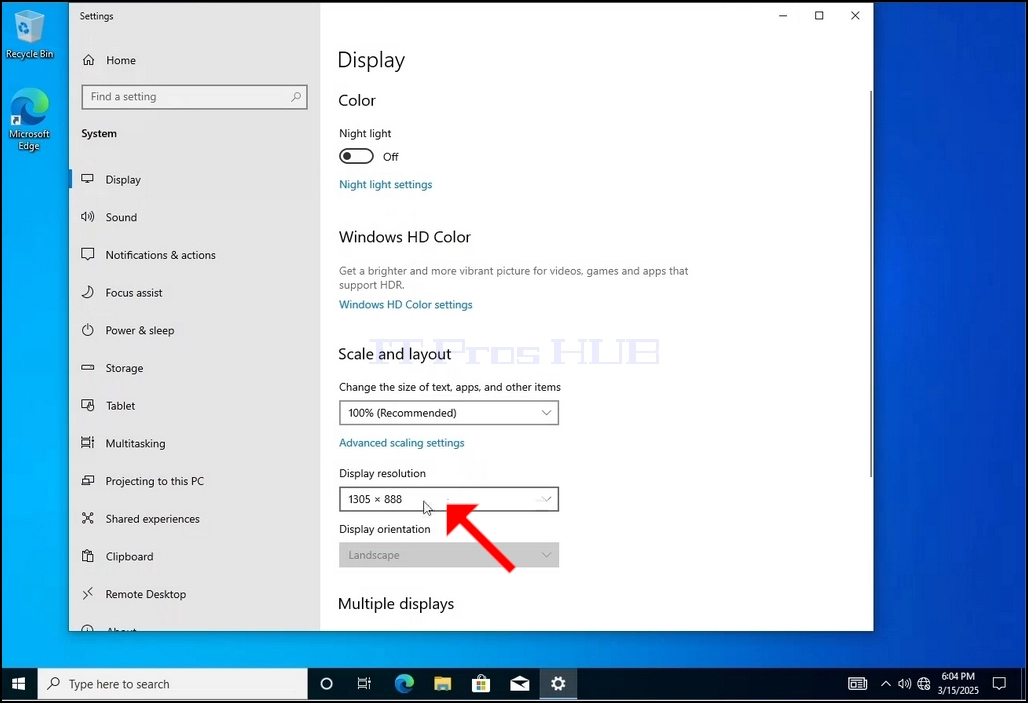Select the Sound speaker icon in sidebar
This screenshot has height=703, width=1028.
click(x=88, y=216)
